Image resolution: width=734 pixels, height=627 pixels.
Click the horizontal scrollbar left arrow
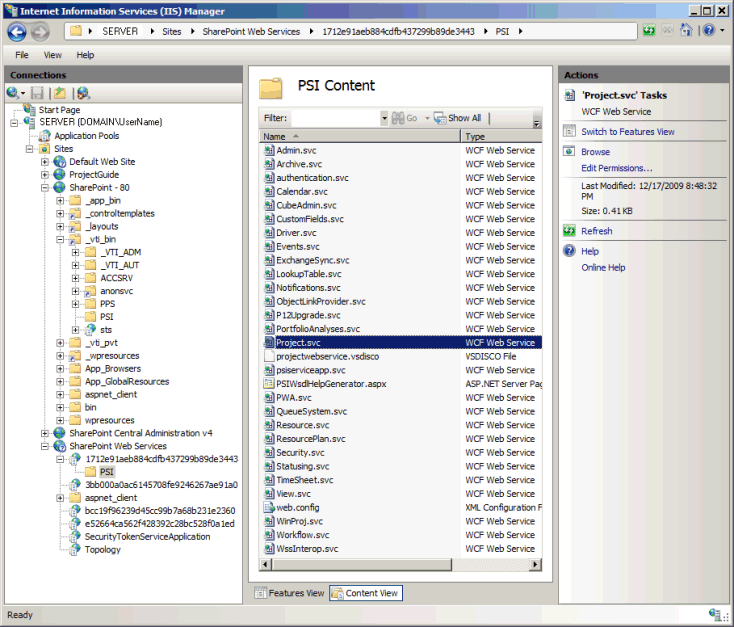pos(265,564)
